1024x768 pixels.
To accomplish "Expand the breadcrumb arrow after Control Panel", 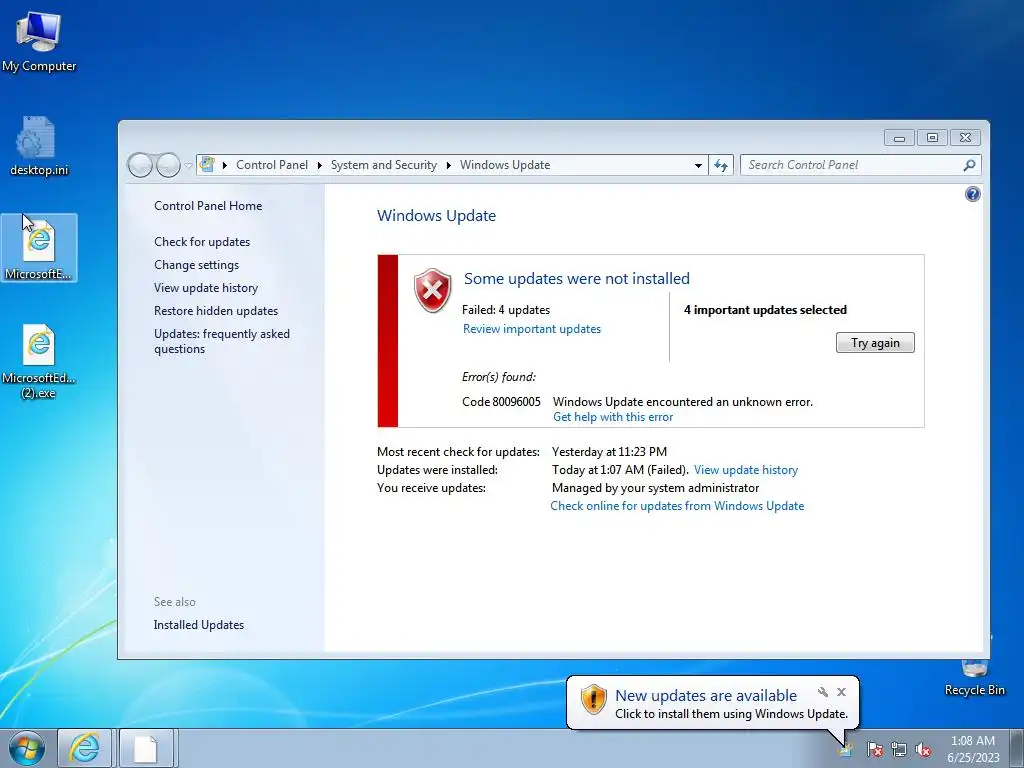I will (x=319, y=165).
